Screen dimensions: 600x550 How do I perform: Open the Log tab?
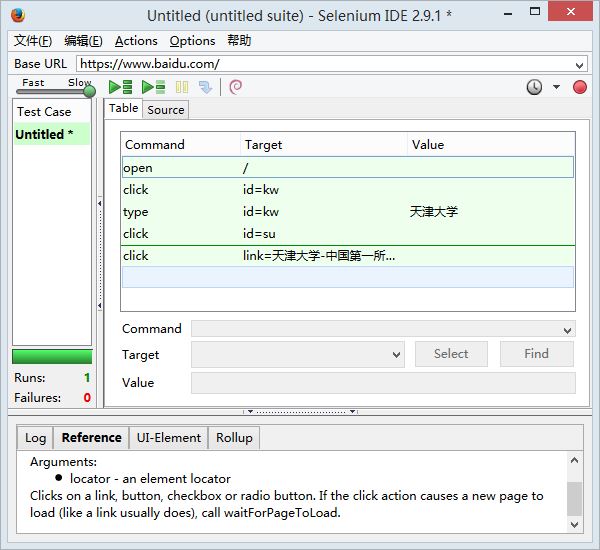click(36, 437)
